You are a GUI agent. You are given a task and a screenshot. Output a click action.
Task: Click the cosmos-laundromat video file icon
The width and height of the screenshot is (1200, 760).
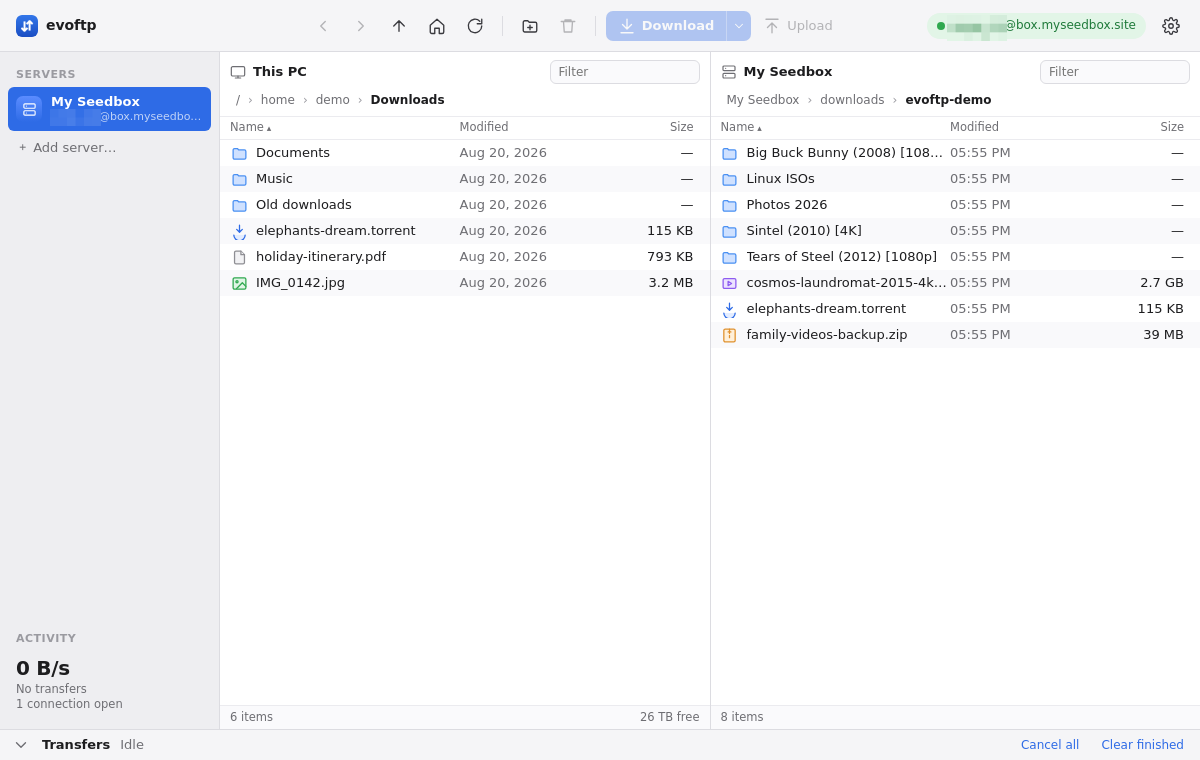pyautogui.click(x=729, y=283)
